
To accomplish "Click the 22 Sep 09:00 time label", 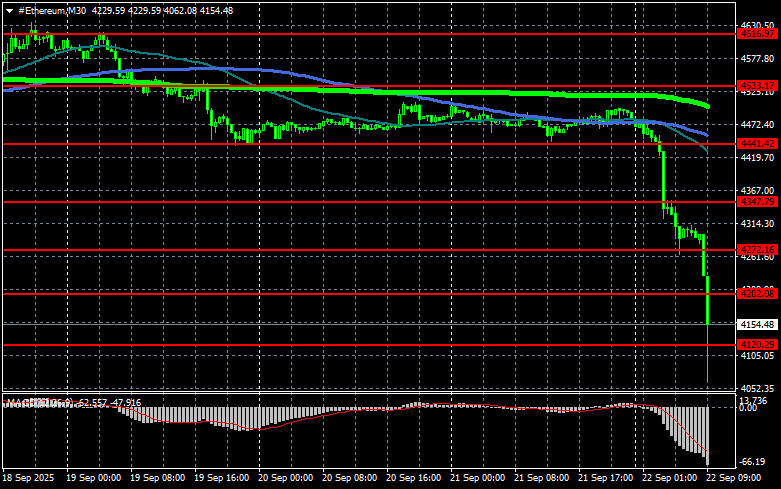I will 733,478.
